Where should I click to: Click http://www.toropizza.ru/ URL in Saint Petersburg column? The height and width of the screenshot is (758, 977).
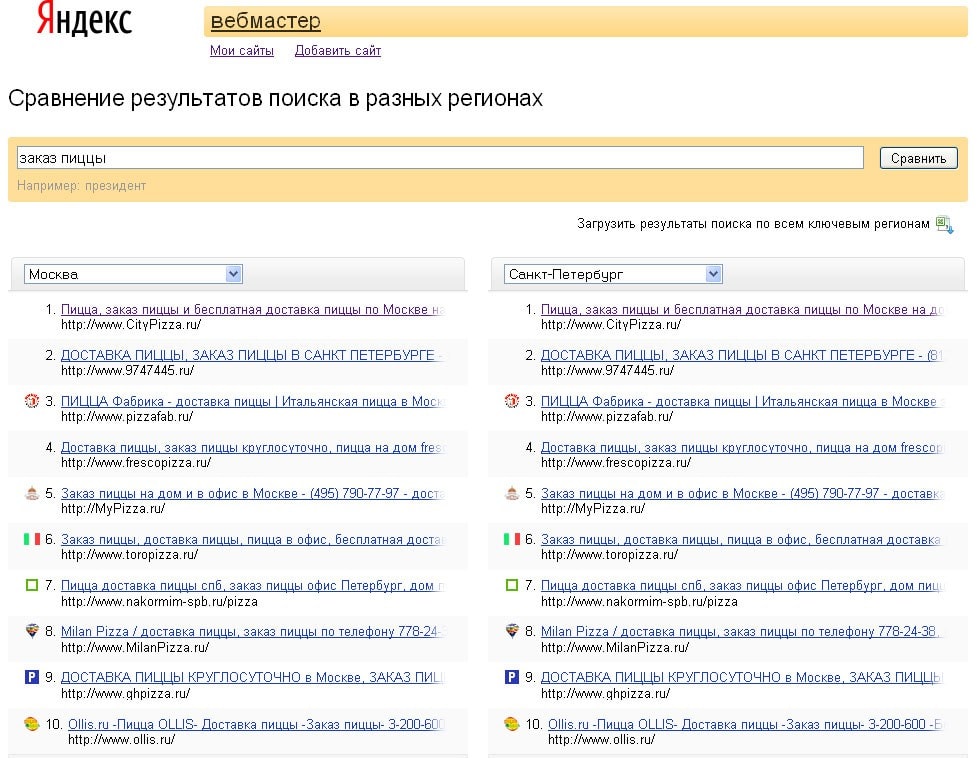click(609, 555)
